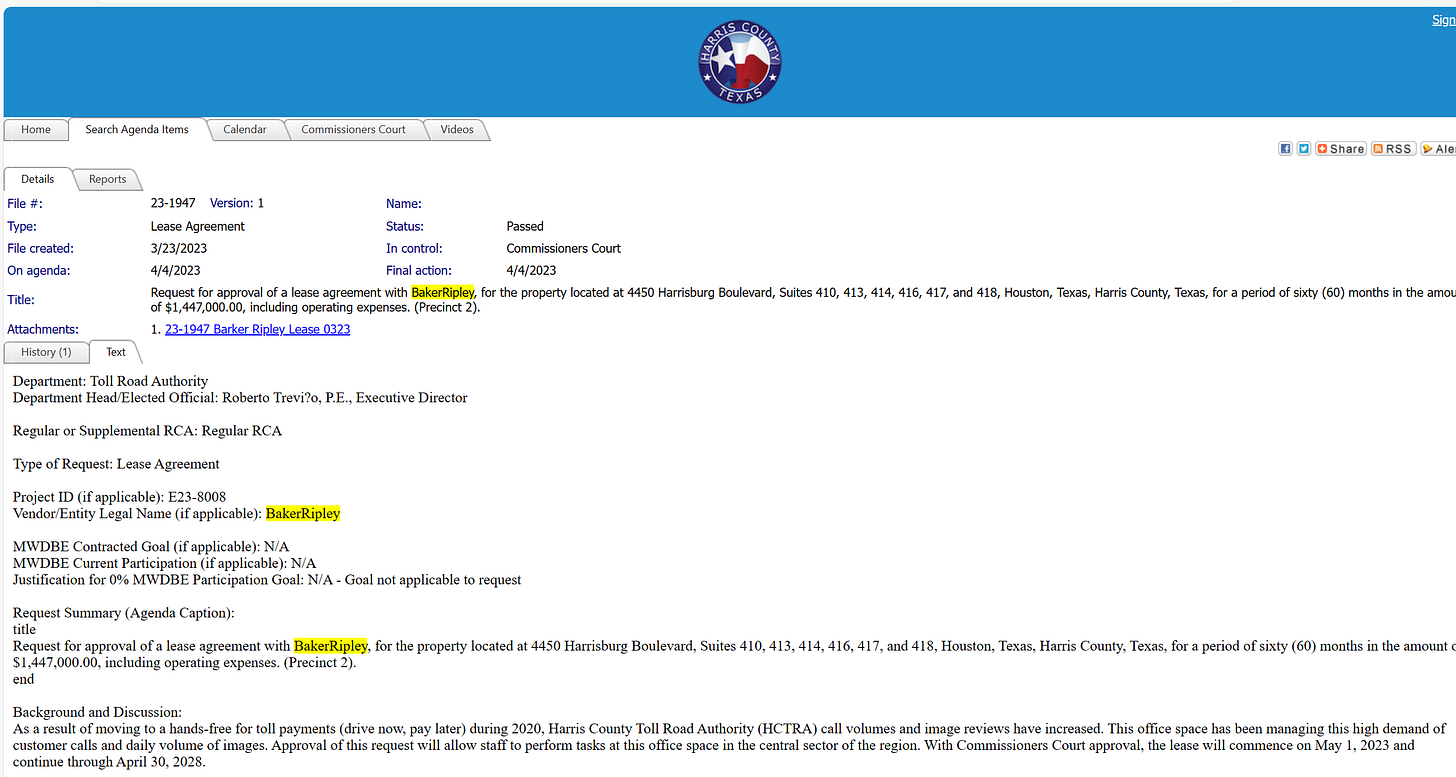Click the Type of Request: Lease Agreement line
The width and height of the screenshot is (1456, 777).
click(x=116, y=464)
